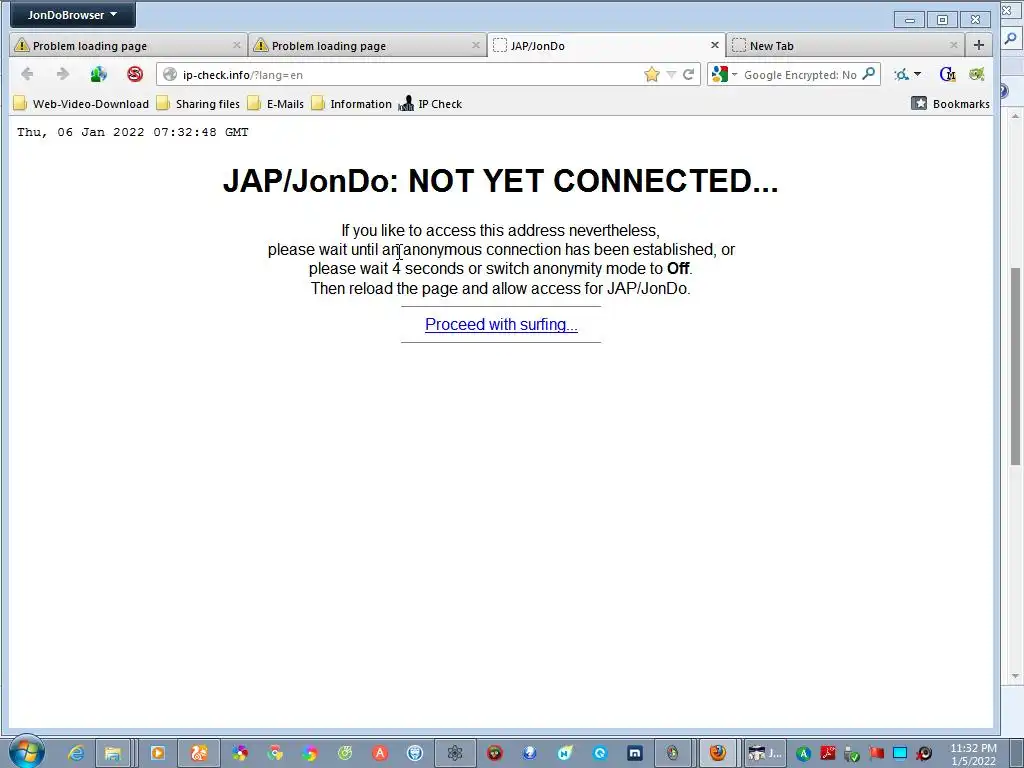
Task: Open the Maxthon browser taskbar icon
Action: click(635, 753)
